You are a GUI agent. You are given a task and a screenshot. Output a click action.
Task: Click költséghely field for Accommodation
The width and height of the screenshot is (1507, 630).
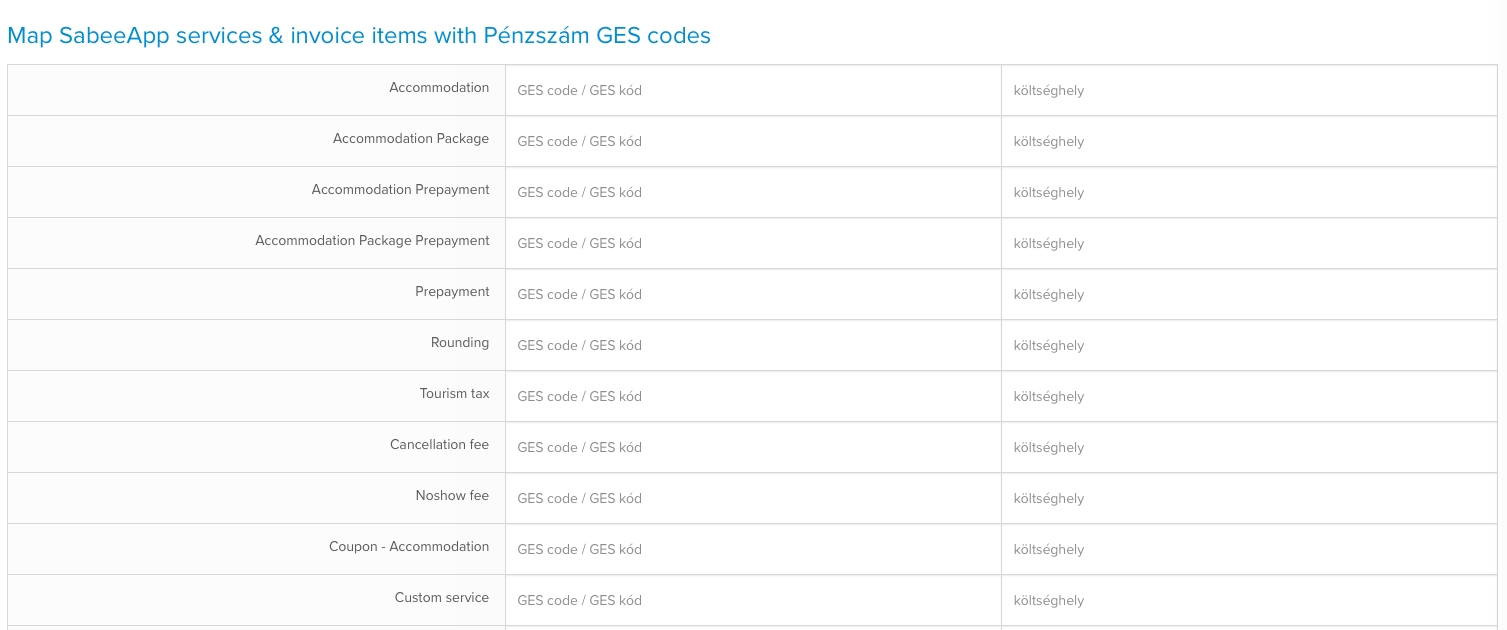[1250, 91]
